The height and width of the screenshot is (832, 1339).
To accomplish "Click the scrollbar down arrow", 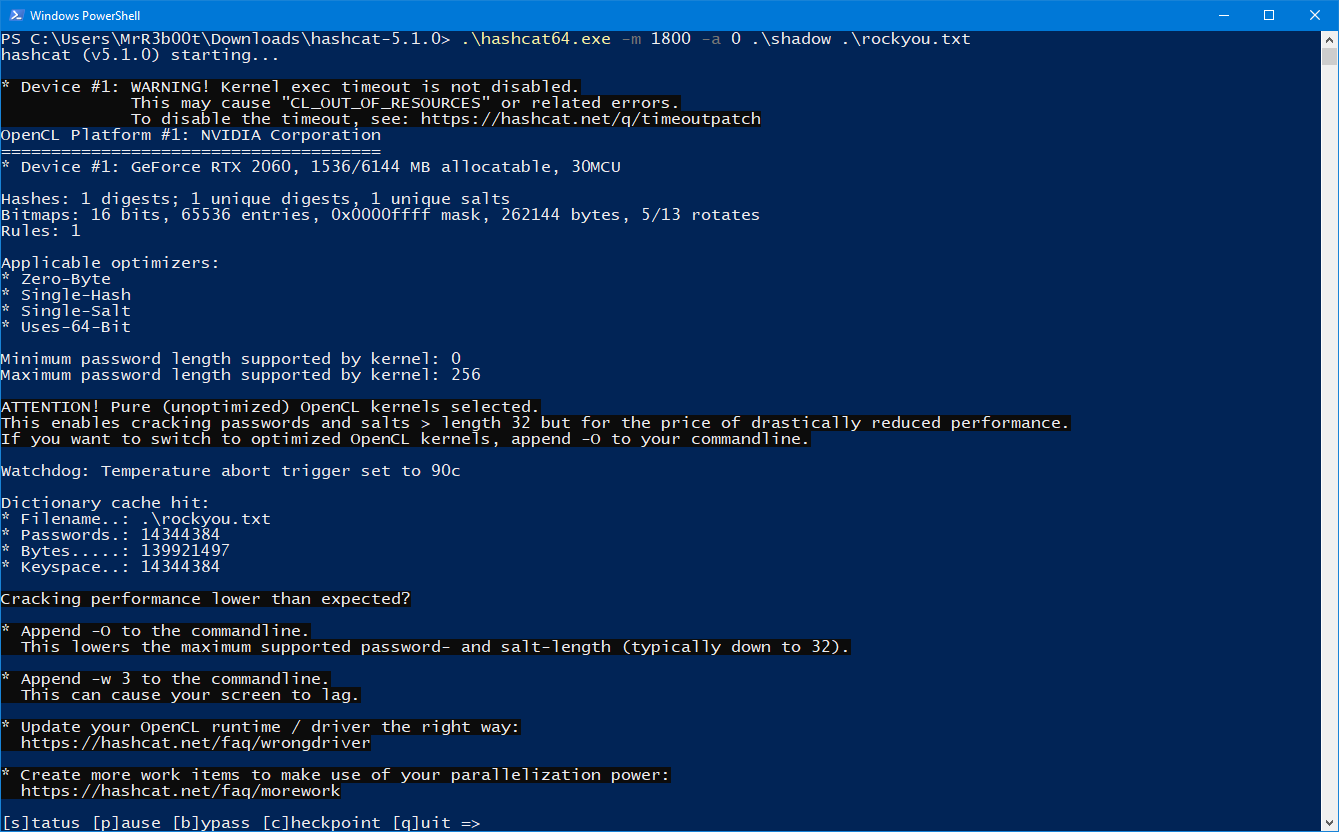I will (1330, 822).
